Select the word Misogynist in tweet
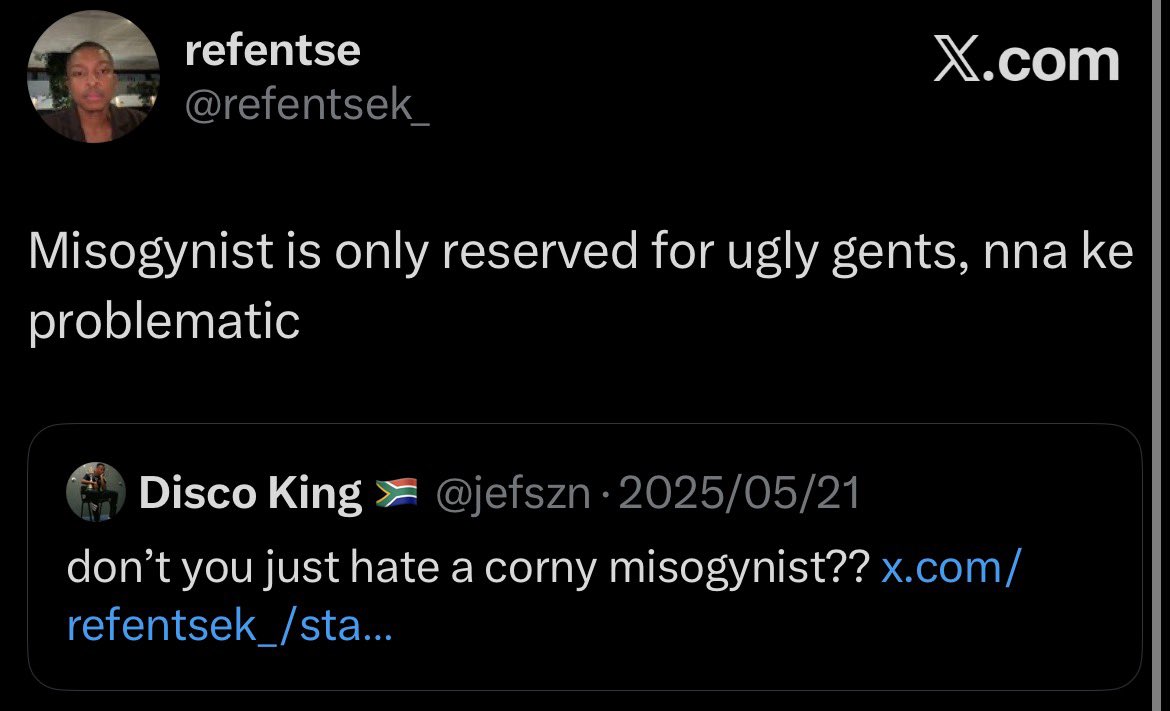 tap(151, 252)
